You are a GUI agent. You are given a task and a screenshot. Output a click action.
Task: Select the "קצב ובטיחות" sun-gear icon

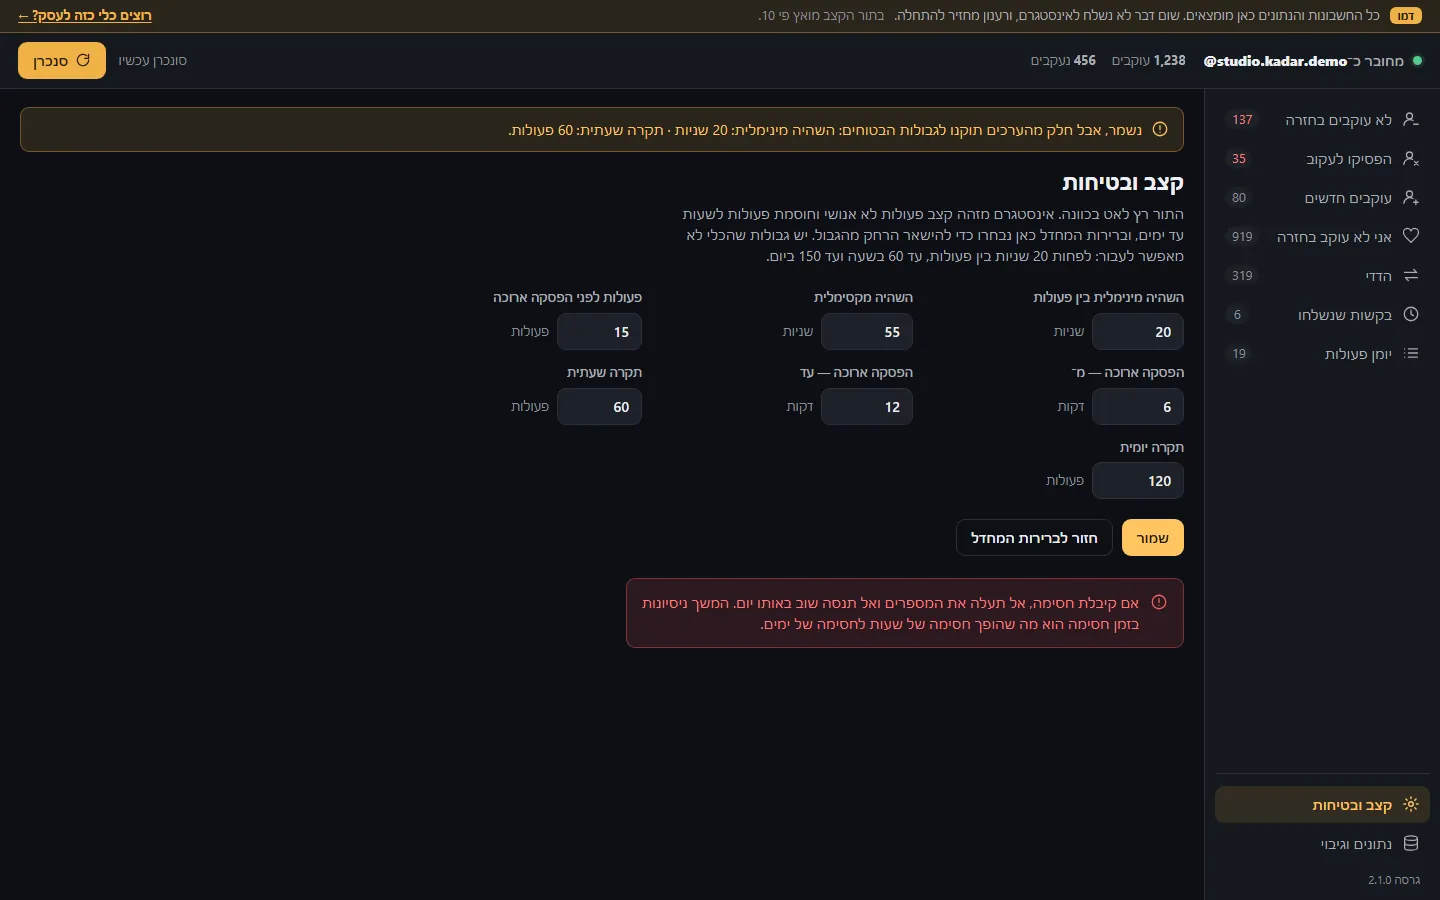coord(1411,805)
